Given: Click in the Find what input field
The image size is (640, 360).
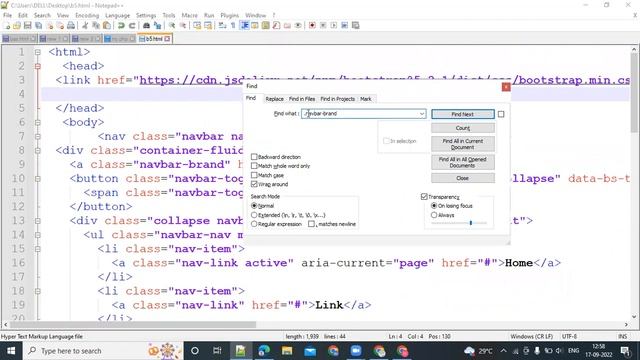Looking at the screenshot, I should (x=363, y=114).
